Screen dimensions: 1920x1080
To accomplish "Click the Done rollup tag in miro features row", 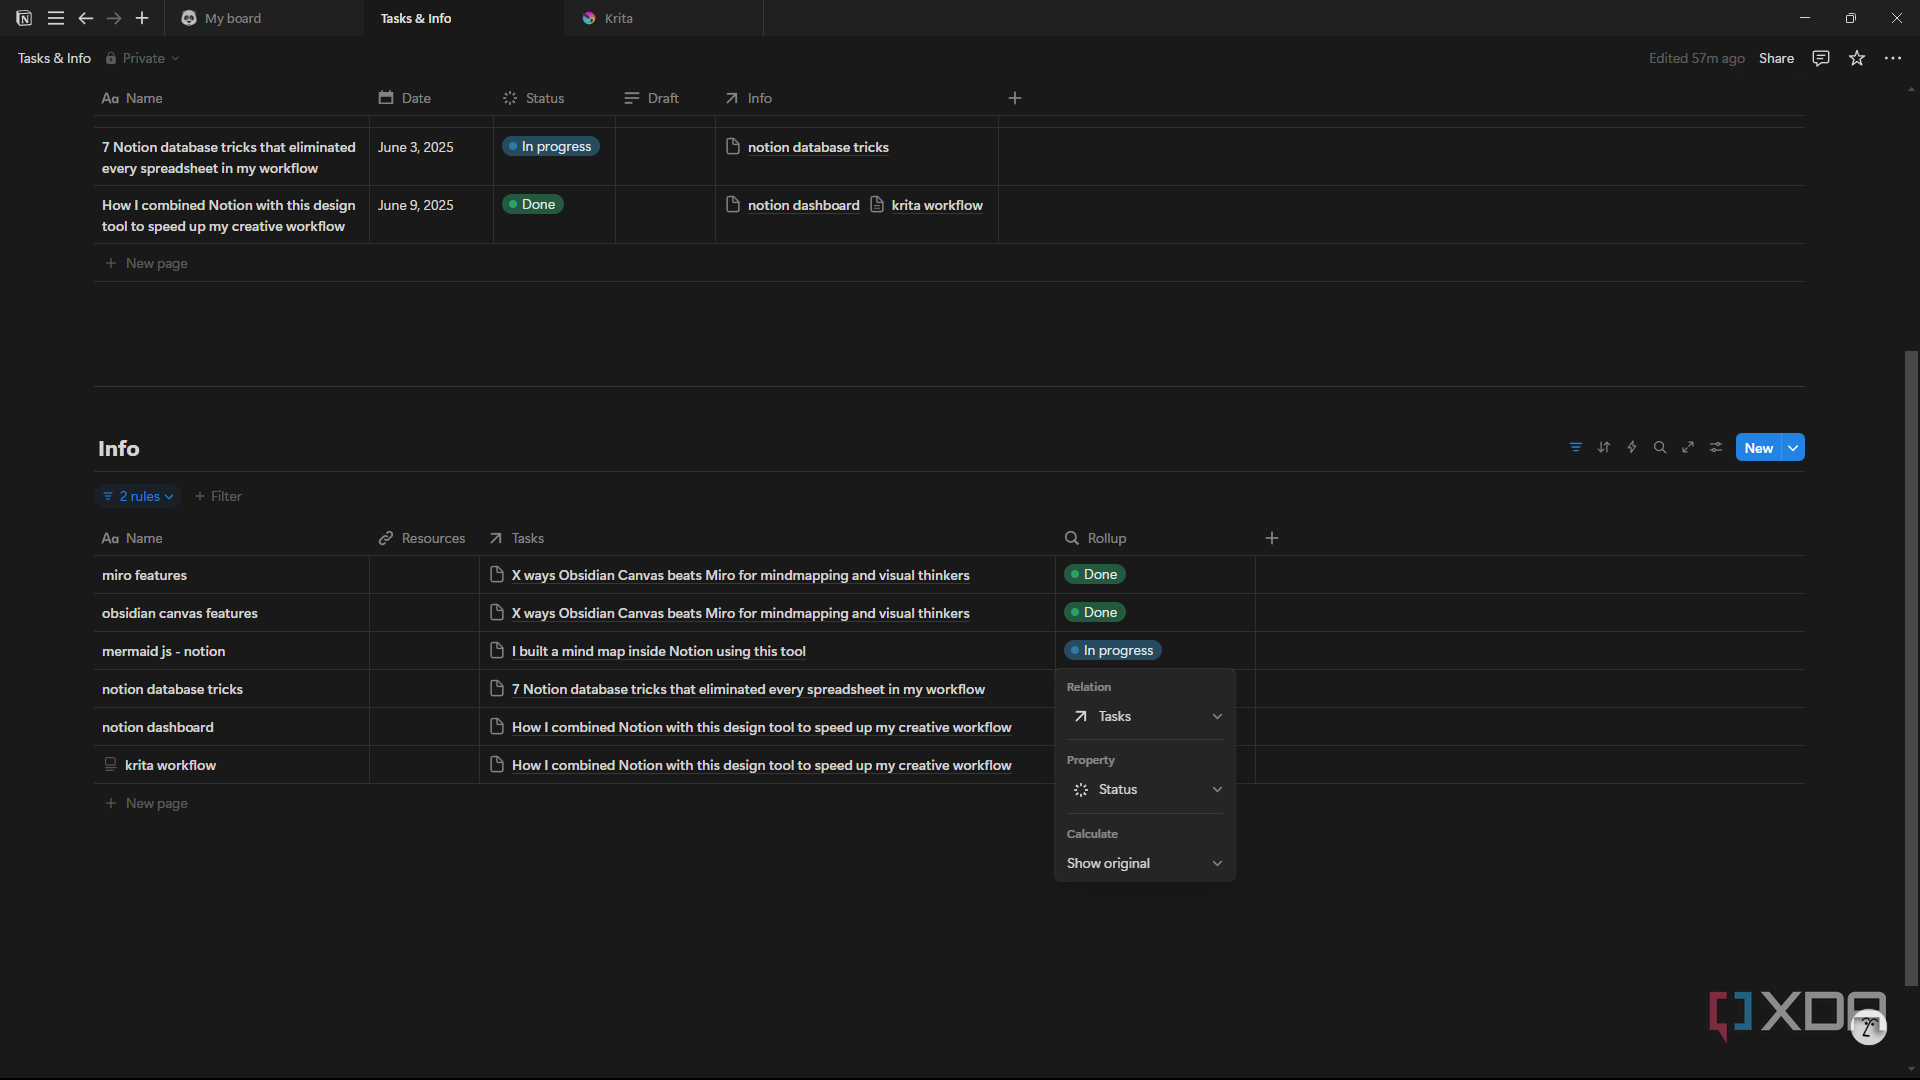I will (1094, 574).
